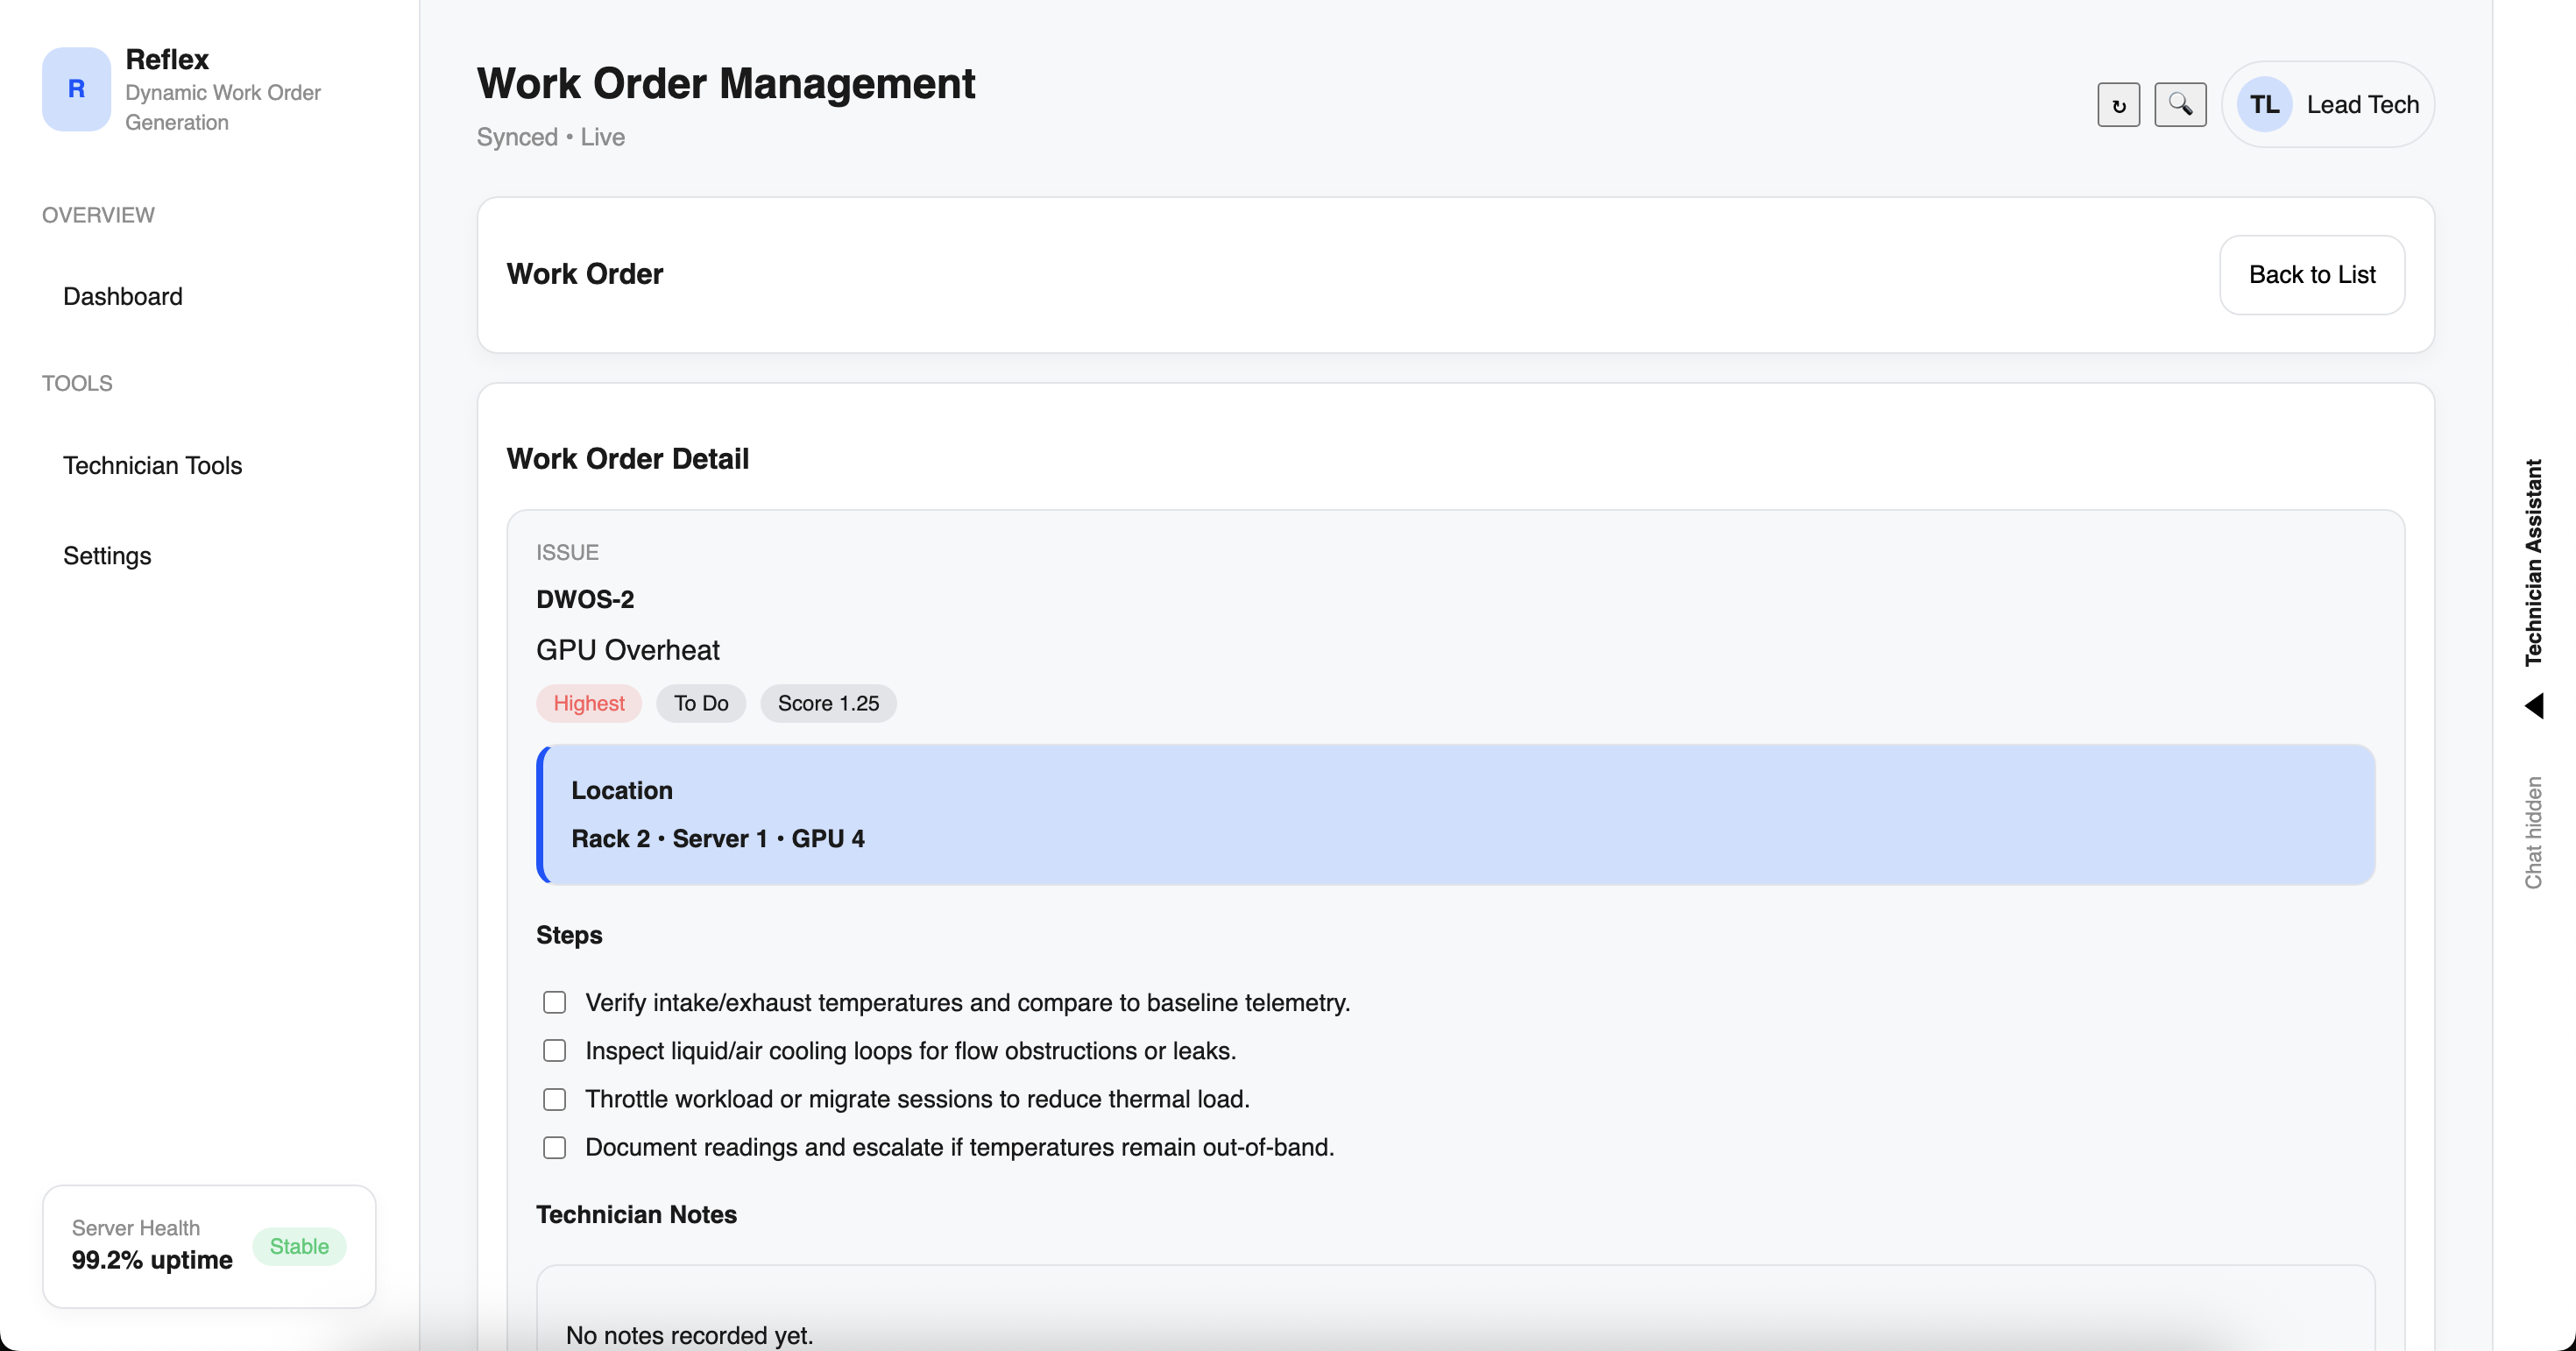Viewport: 2576px width, 1351px height.
Task: Open Technician Tools in sidebar
Action: tap(152, 465)
